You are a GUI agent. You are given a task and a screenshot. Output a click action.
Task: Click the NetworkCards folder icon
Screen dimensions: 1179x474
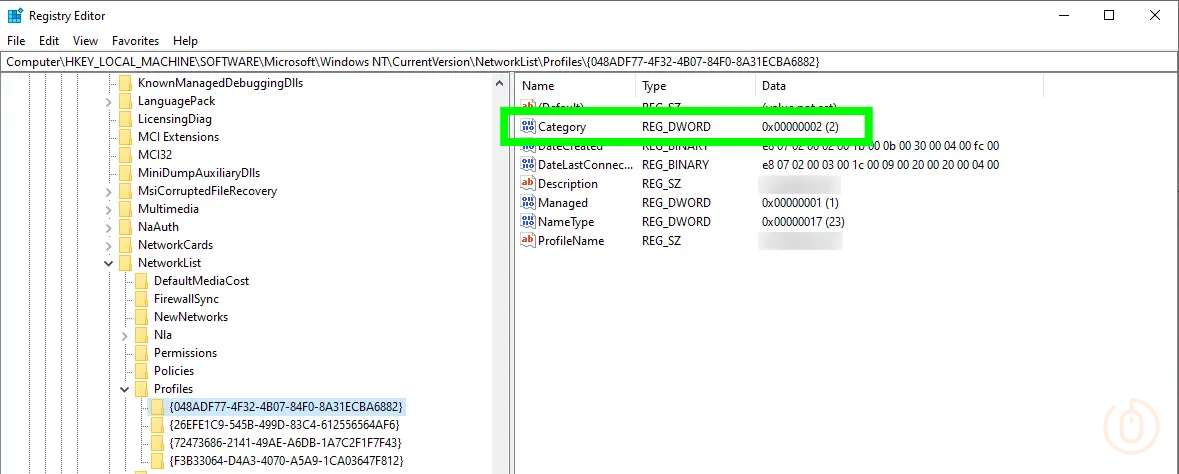(x=125, y=245)
